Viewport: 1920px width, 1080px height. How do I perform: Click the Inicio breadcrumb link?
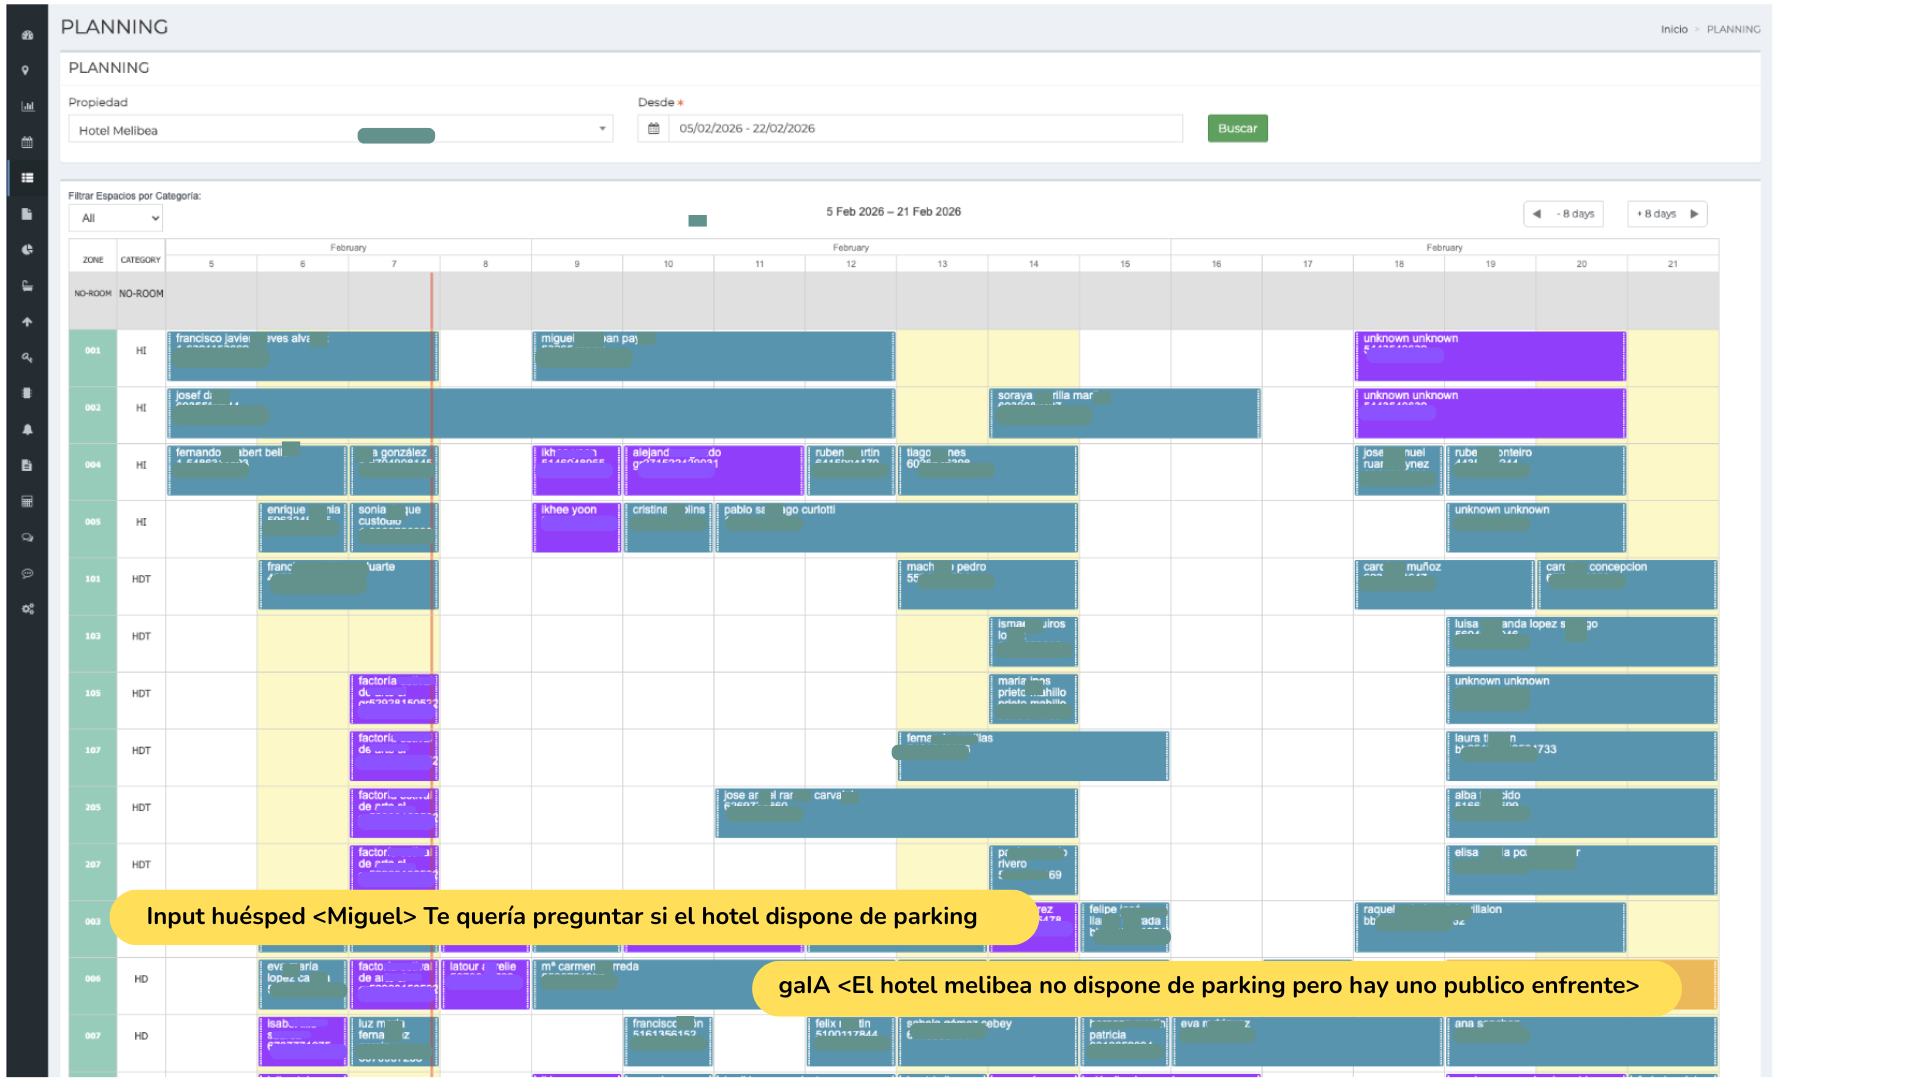1673,30
